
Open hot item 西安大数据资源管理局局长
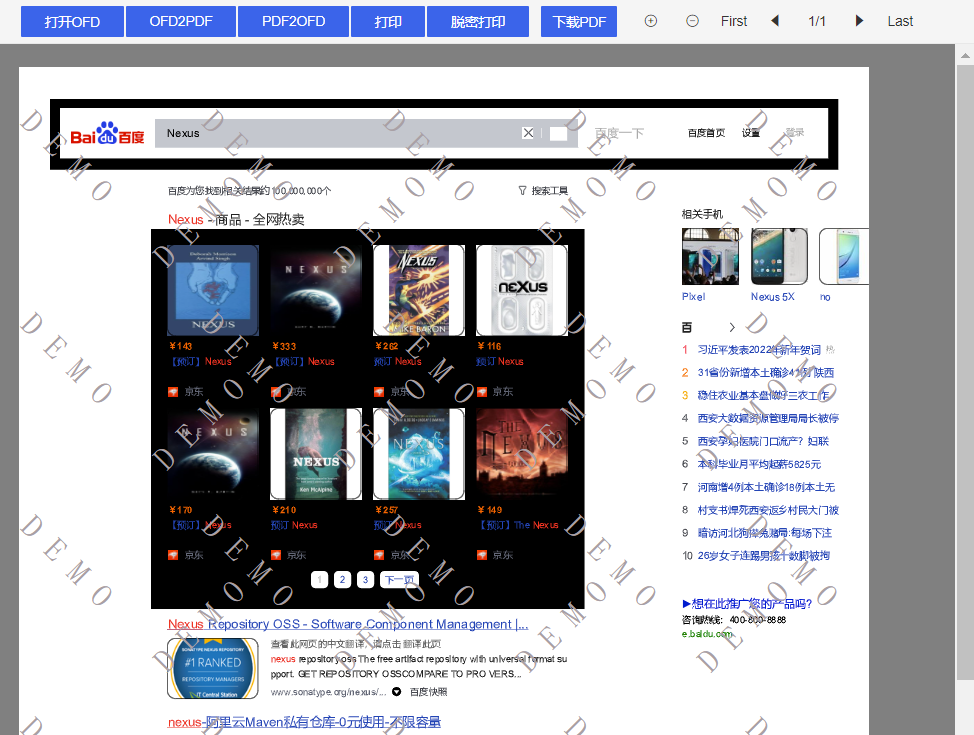pos(768,419)
